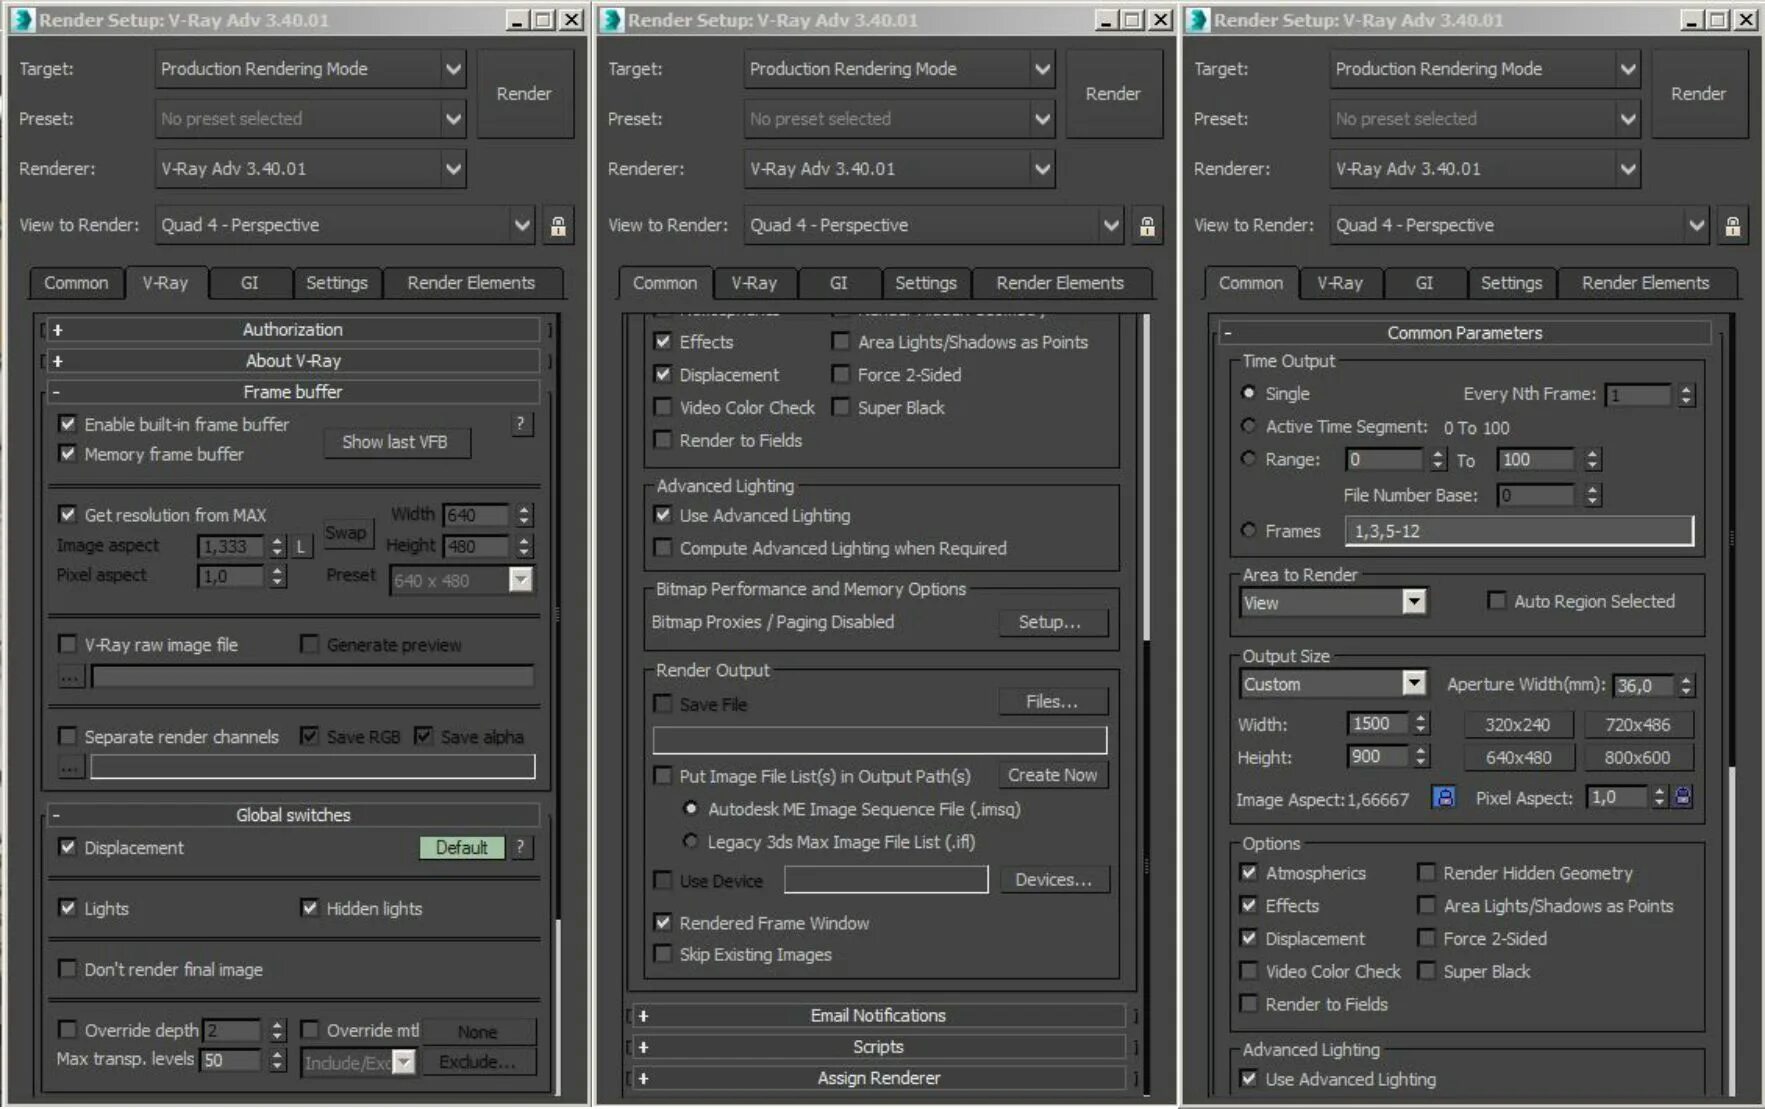Toggle Rendered Frame Window checkbox
The image size is (1765, 1109).
(x=662, y=922)
